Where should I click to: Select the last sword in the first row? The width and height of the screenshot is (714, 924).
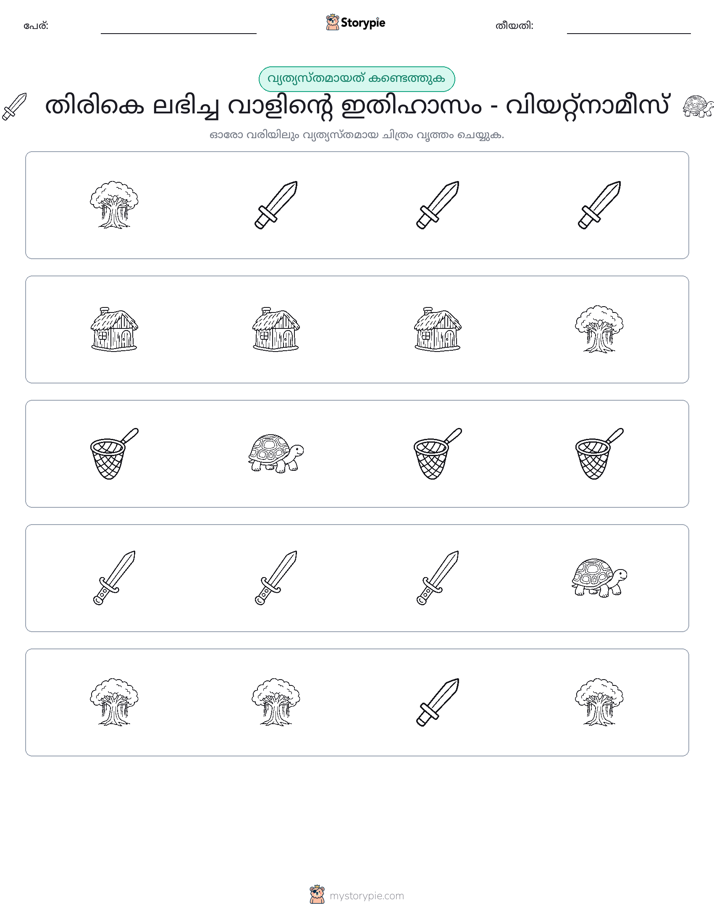[599, 205]
